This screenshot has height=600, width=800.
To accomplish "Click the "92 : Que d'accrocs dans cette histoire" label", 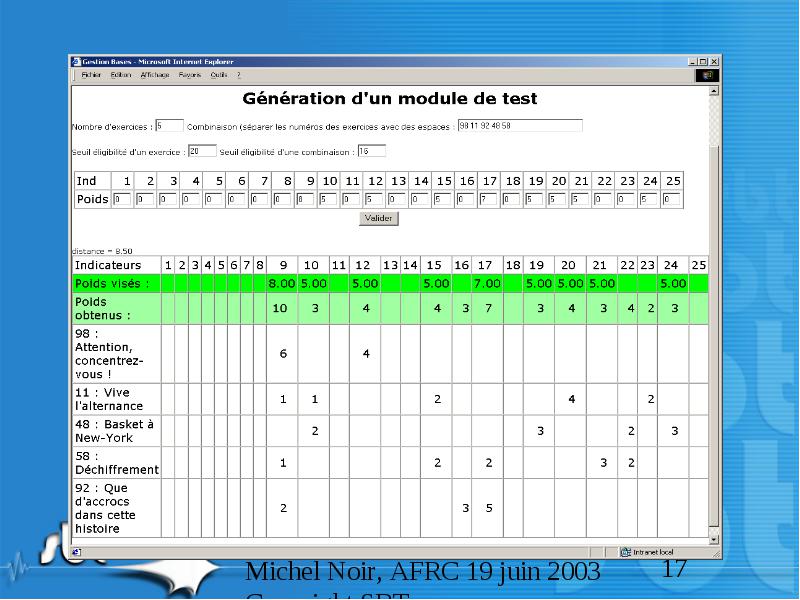I will [x=105, y=508].
